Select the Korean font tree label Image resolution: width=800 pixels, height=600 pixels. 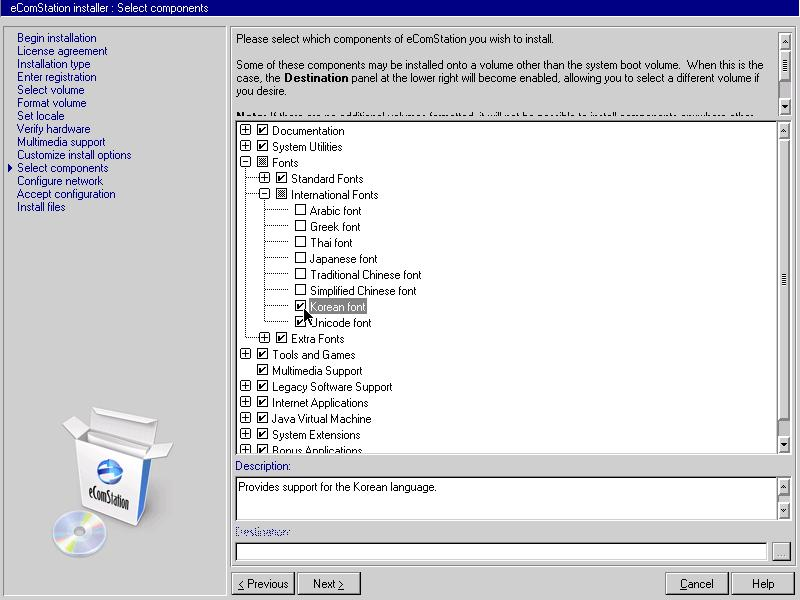click(x=338, y=307)
